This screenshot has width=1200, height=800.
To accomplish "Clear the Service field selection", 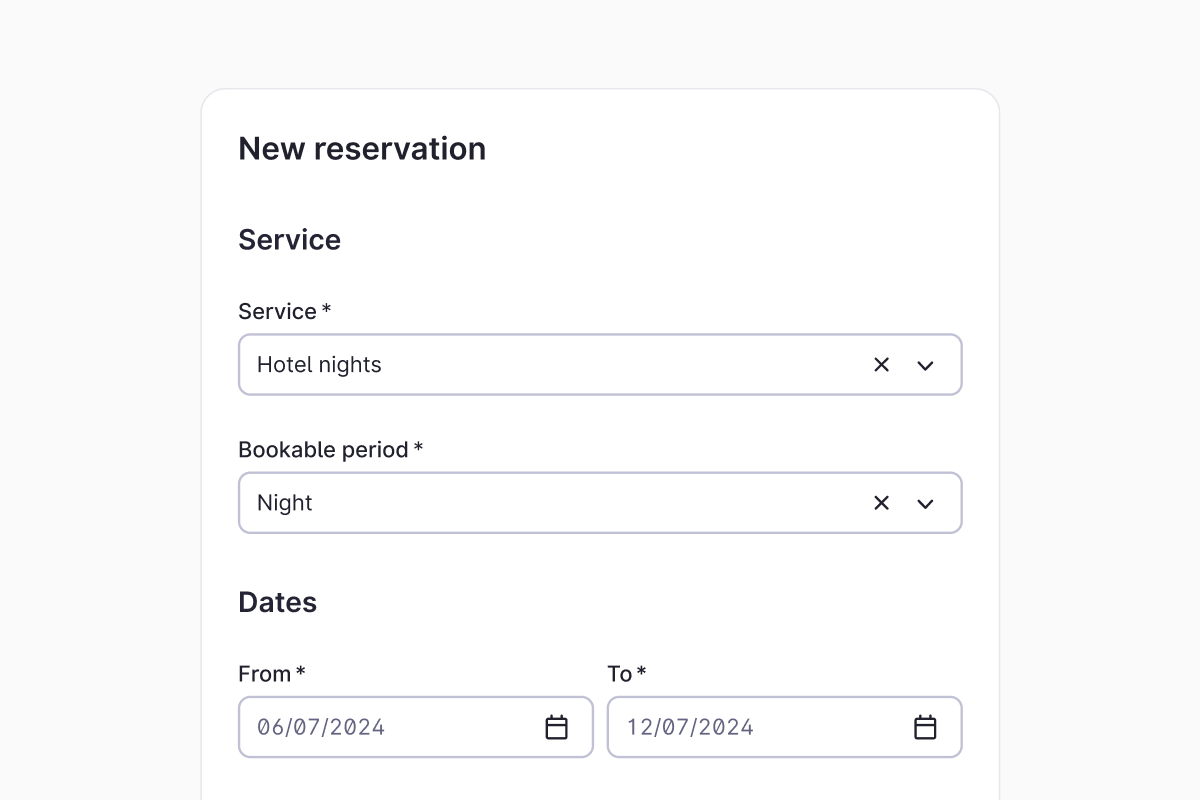I will pos(881,365).
